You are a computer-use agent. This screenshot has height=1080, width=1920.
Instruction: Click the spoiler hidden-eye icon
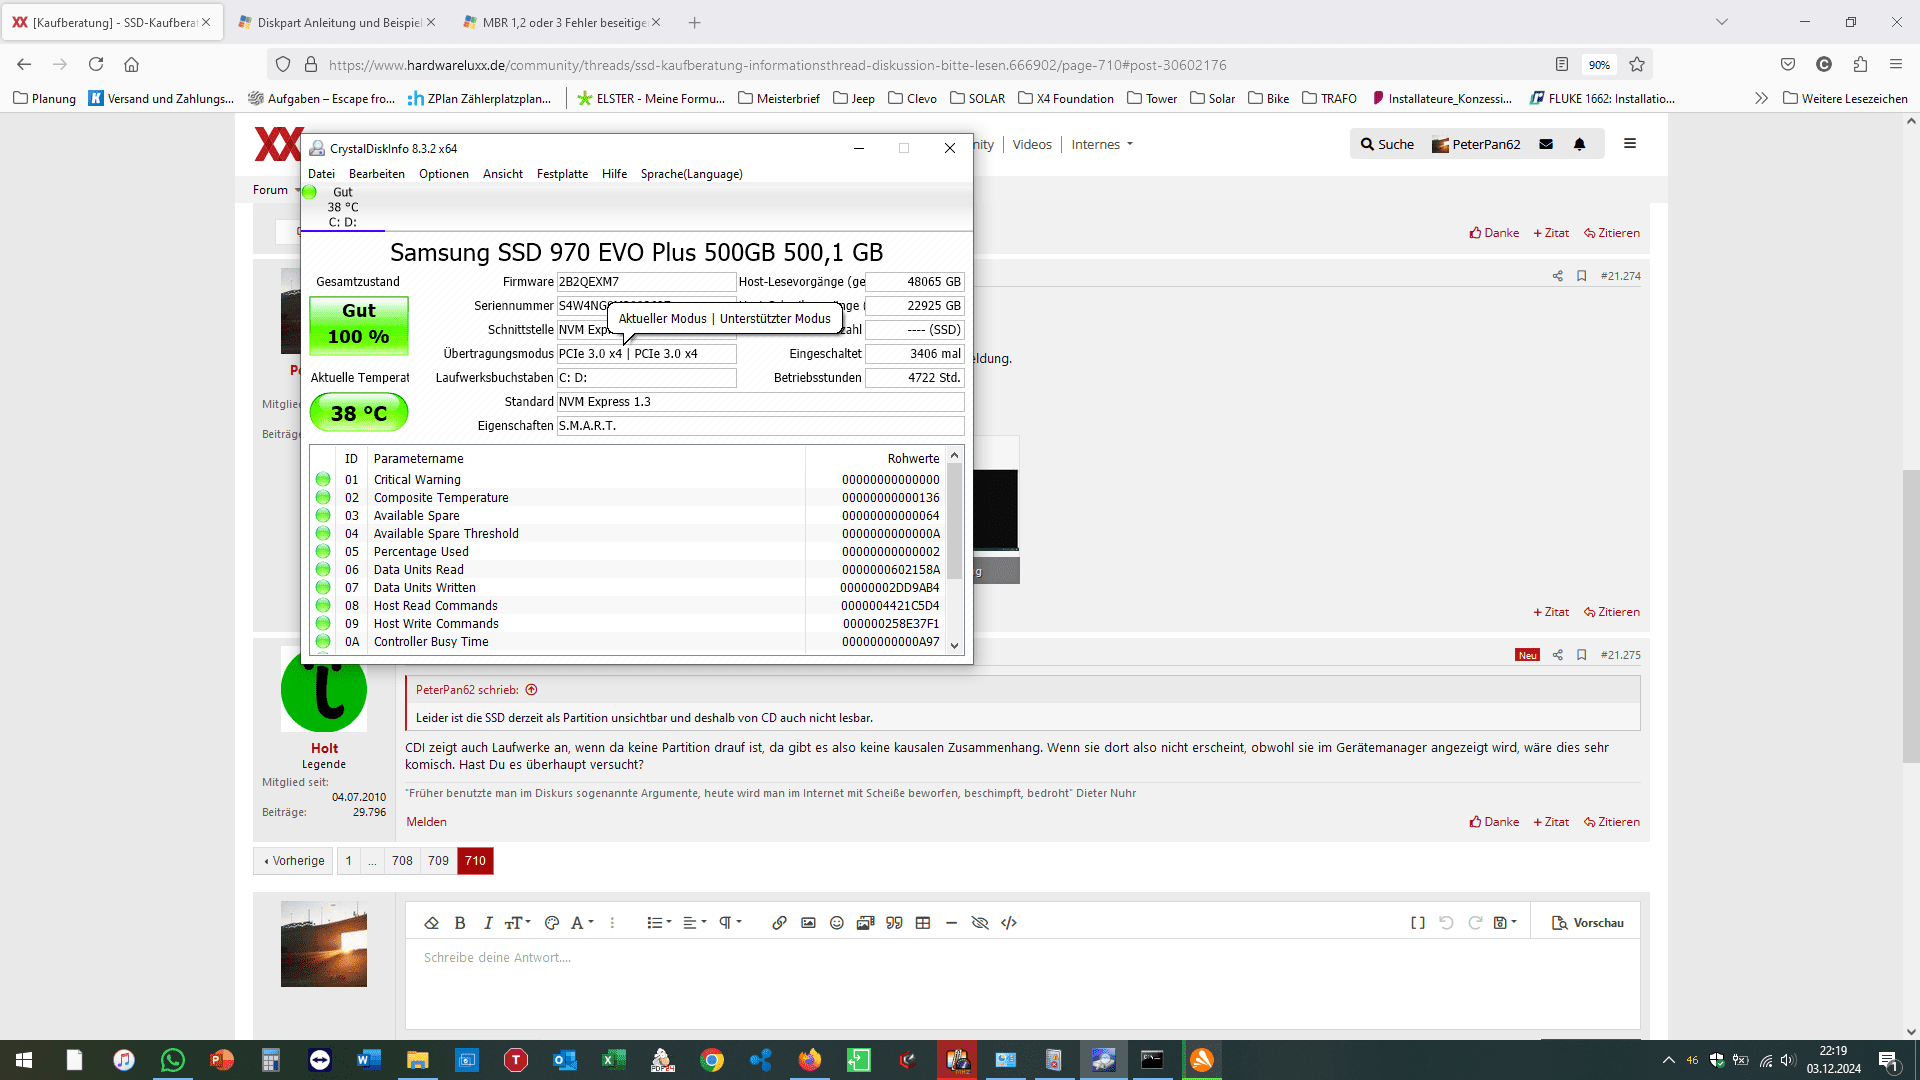(x=980, y=923)
